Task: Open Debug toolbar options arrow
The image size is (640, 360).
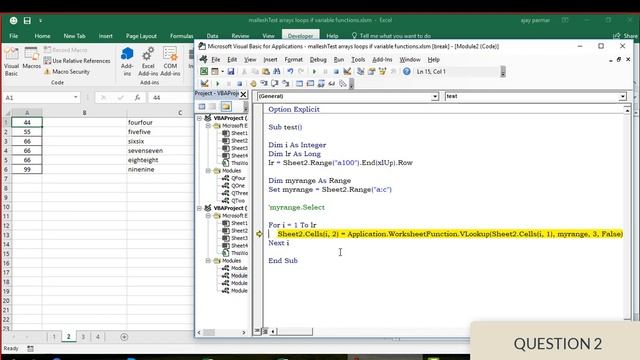Action: click(x=351, y=84)
